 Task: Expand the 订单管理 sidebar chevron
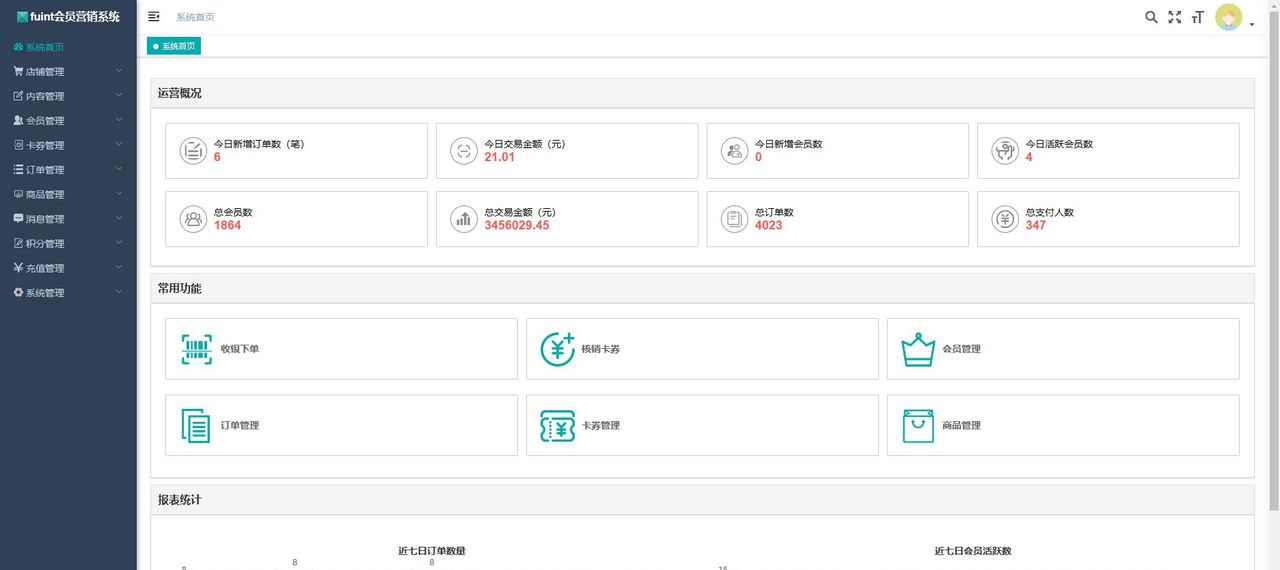click(119, 169)
